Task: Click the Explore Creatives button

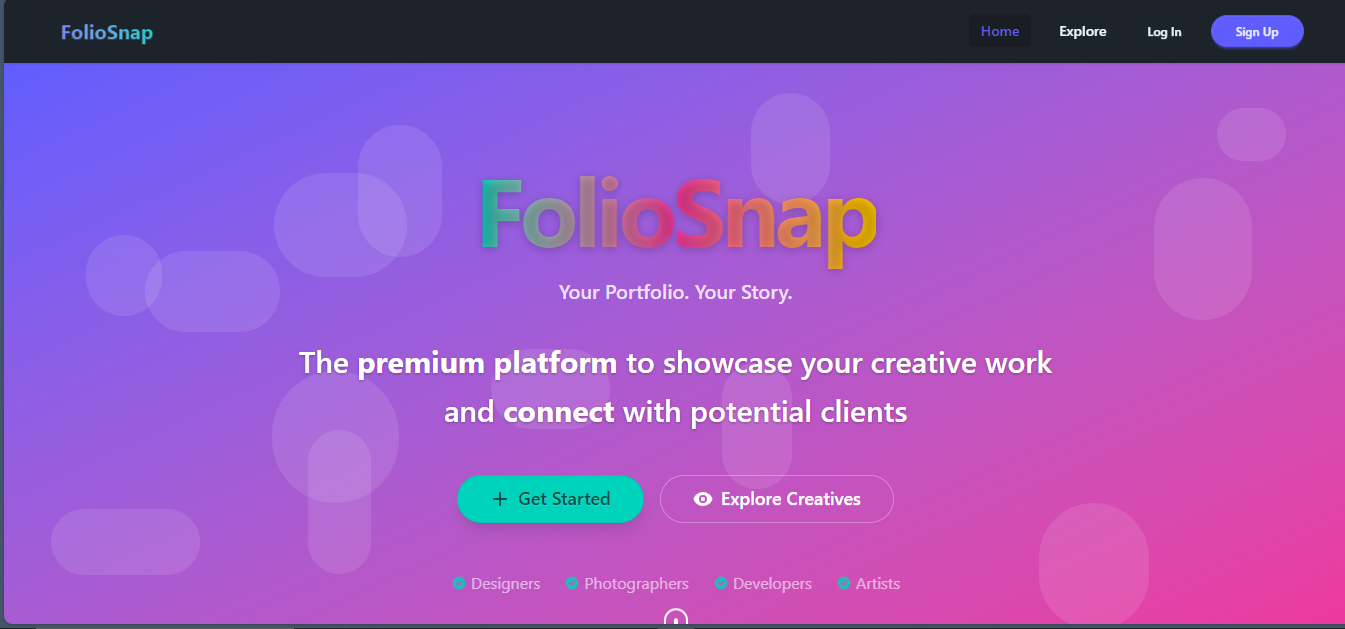Action: (x=776, y=498)
